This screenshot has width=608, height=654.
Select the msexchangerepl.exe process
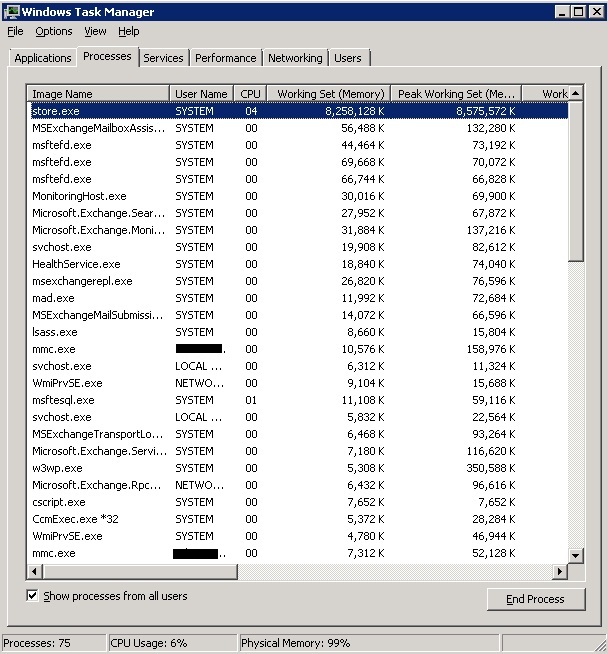click(x=299, y=281)
